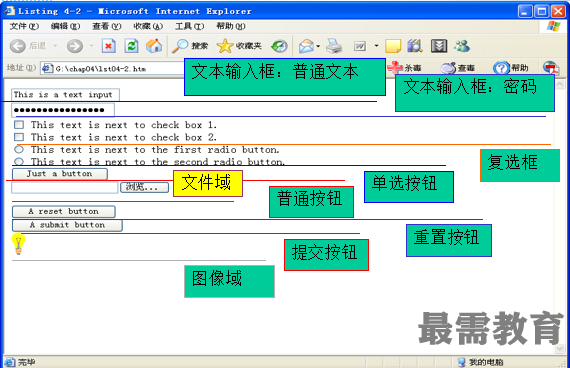The width and height of the screenshot is (570, 368).
Task: Expand the Back button history dropdown
Action: [x=55, y=46]
